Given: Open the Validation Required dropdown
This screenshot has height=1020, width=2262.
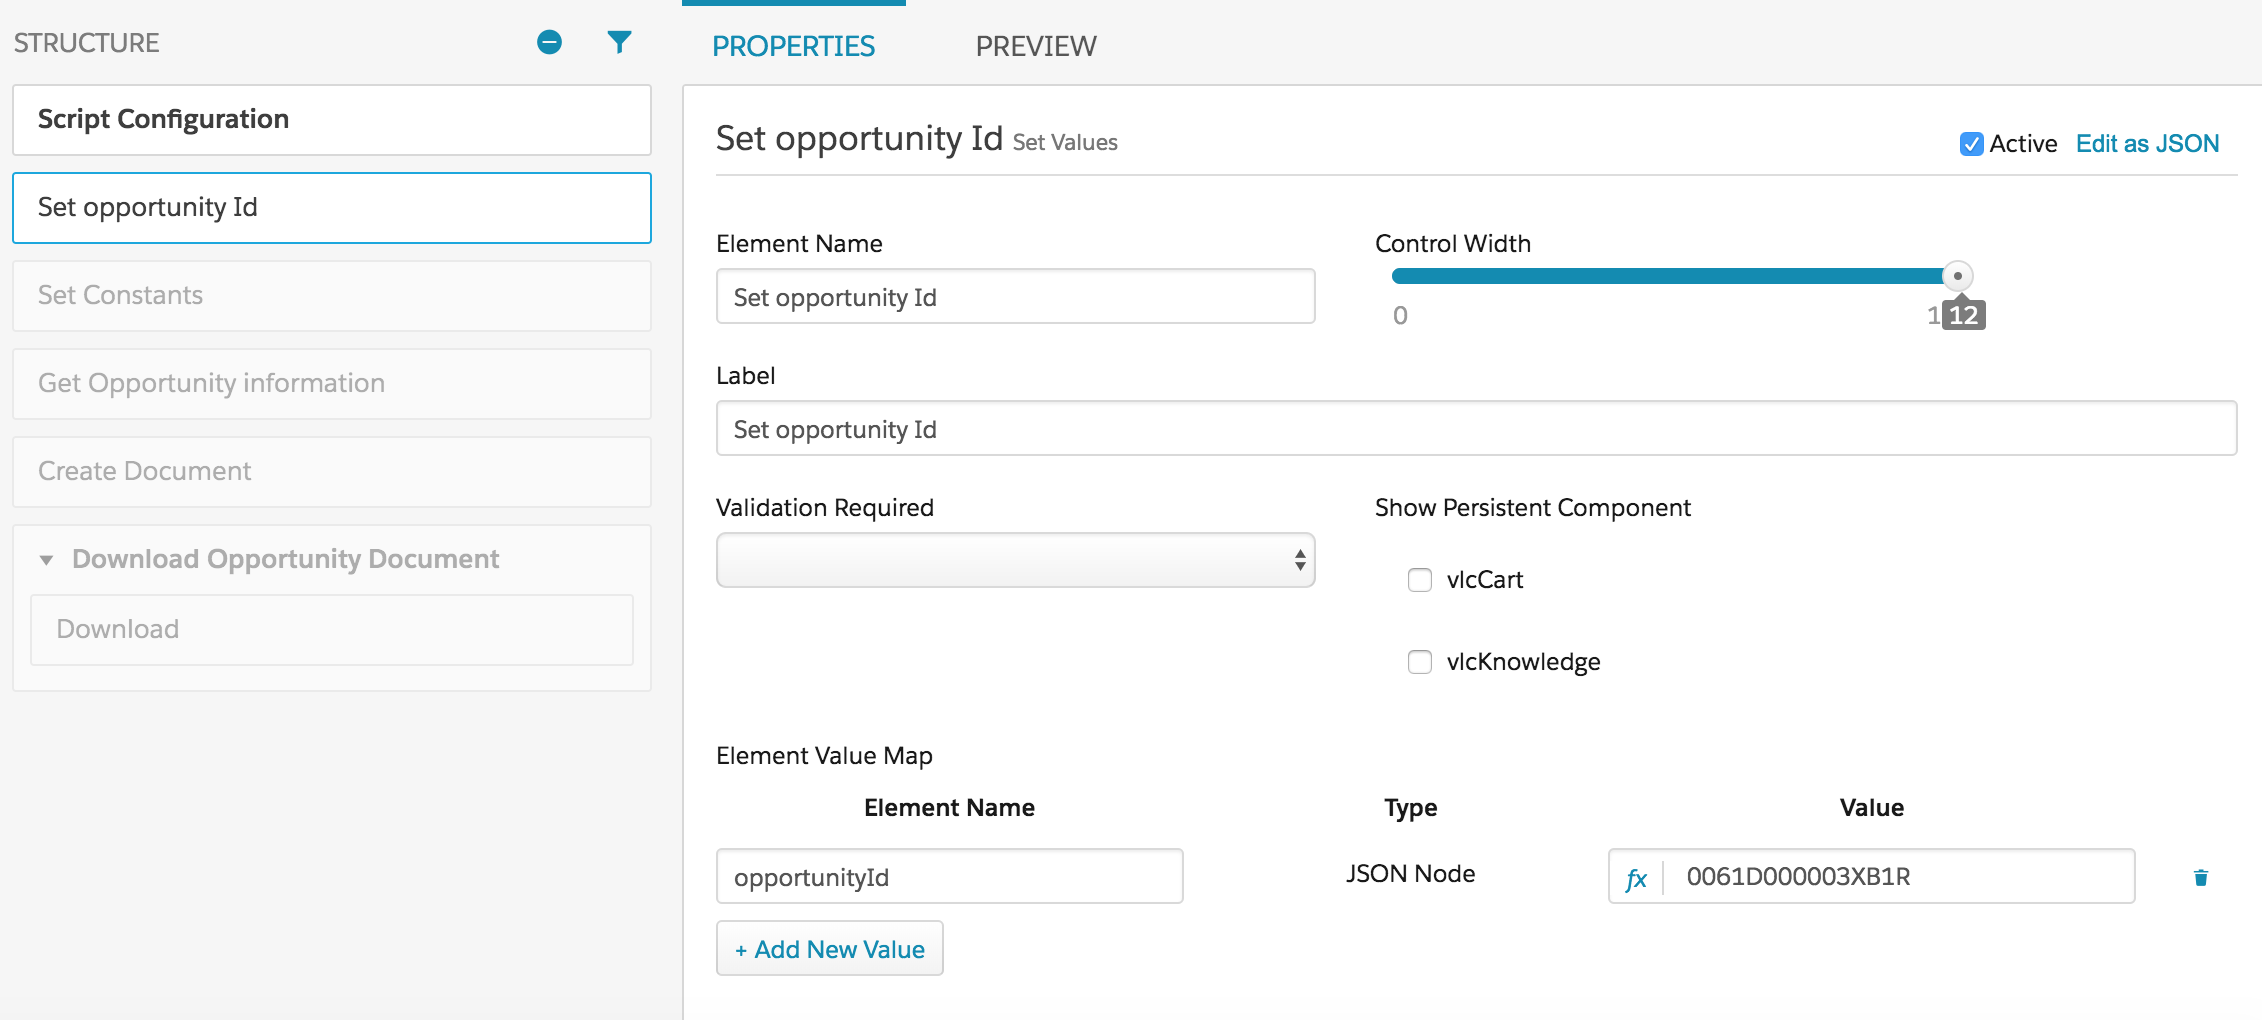Looking at the screenshot, I should [x=1015, y=560].
